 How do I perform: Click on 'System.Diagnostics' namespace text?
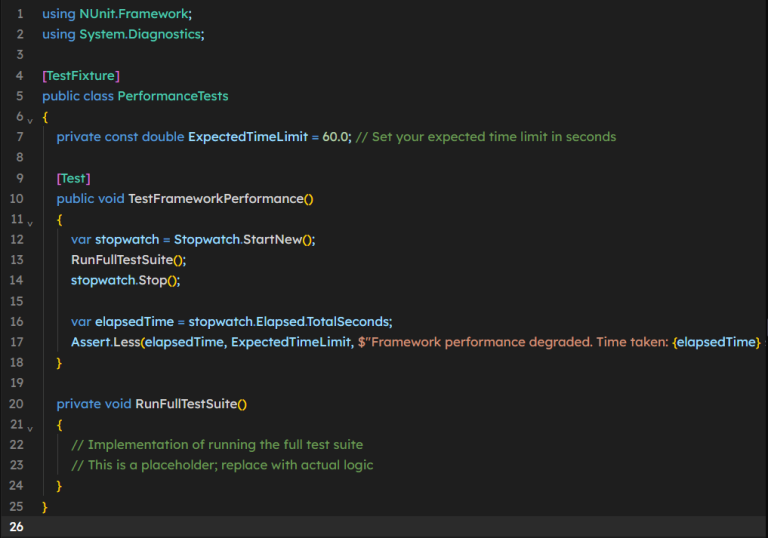coord(140,34)
